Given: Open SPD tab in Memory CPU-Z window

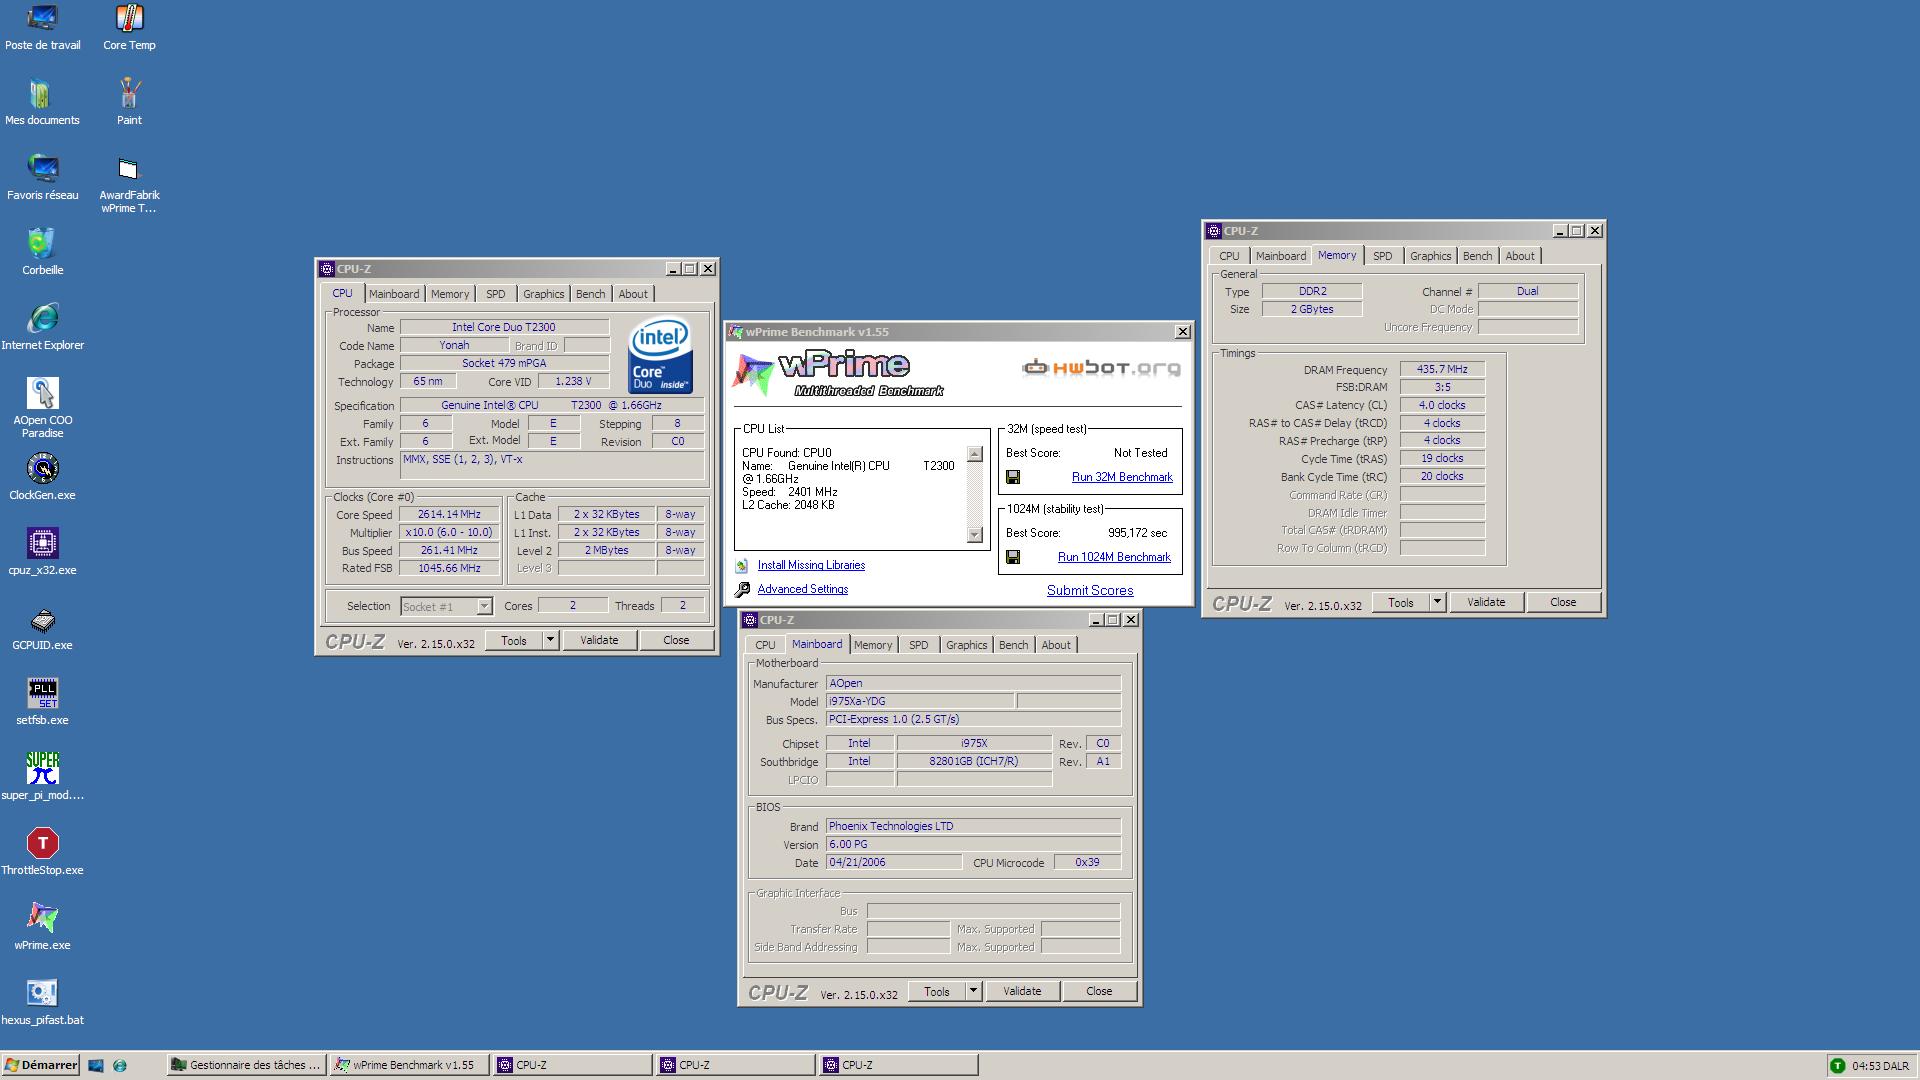Looking at the screenshot, I should tap(1382, 256).
